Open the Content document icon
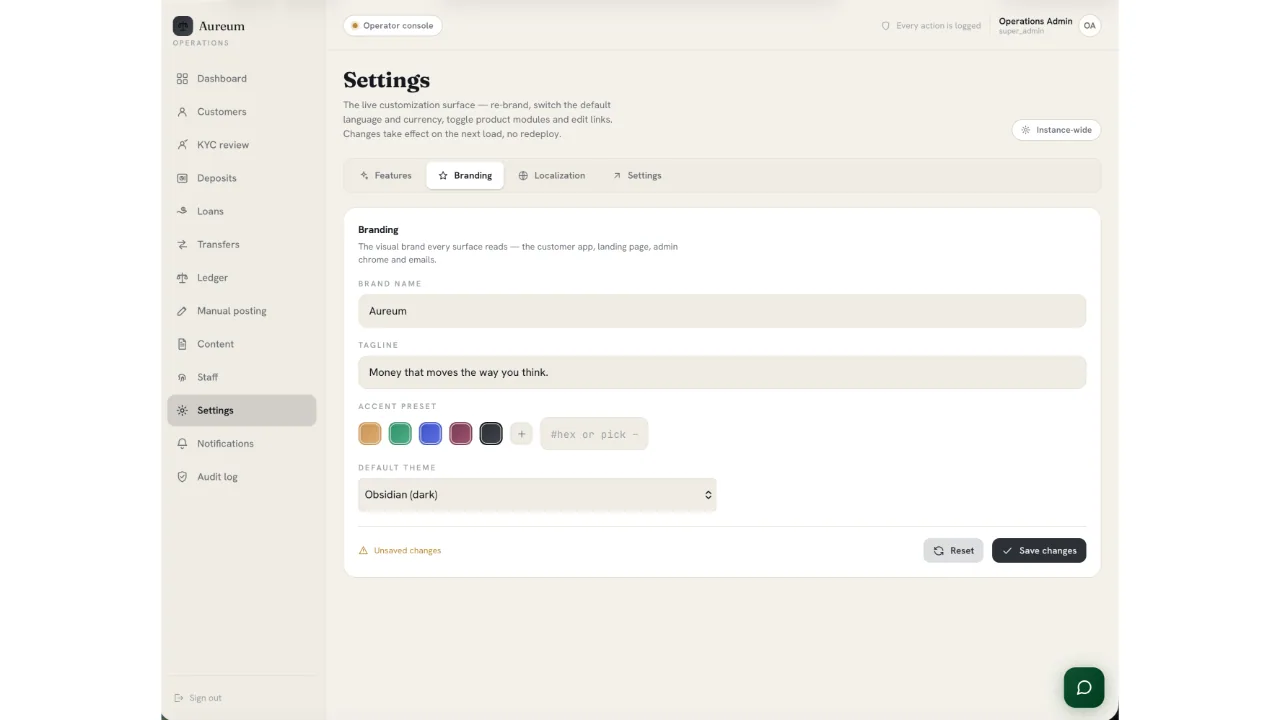The image size is (1280, 720). click(x=182, y=344)
